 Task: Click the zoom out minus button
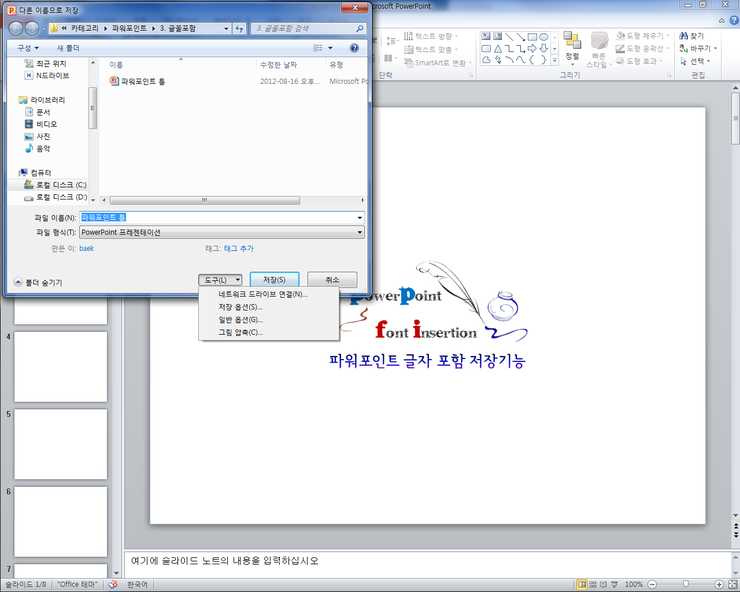tap(652, 584)
